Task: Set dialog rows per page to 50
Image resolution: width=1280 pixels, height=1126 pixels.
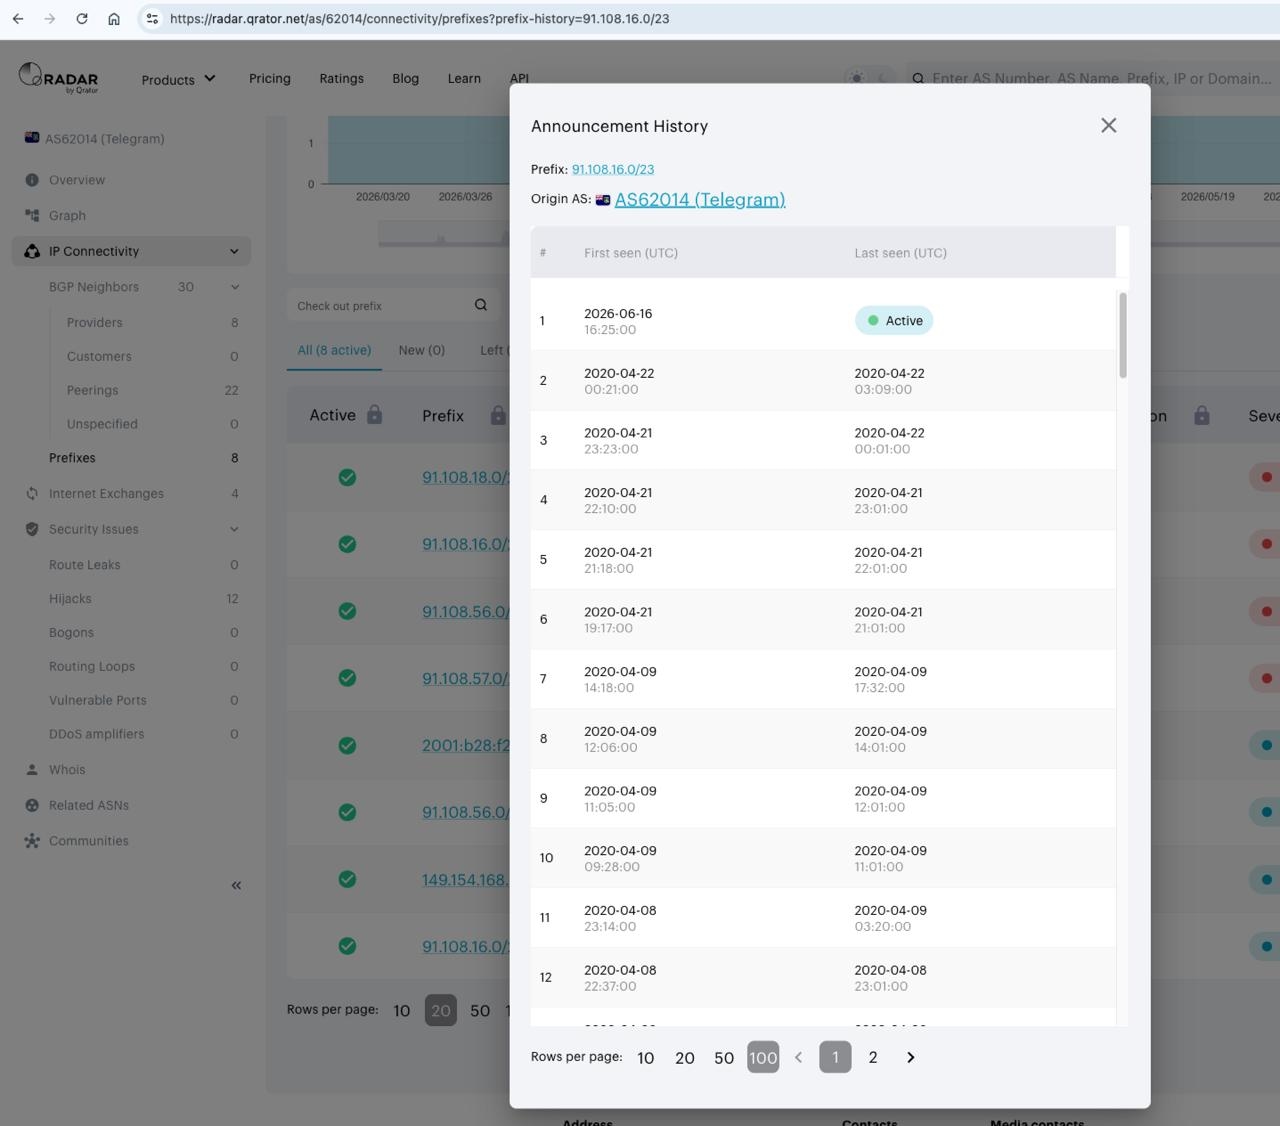Action: click(724, 1058)
